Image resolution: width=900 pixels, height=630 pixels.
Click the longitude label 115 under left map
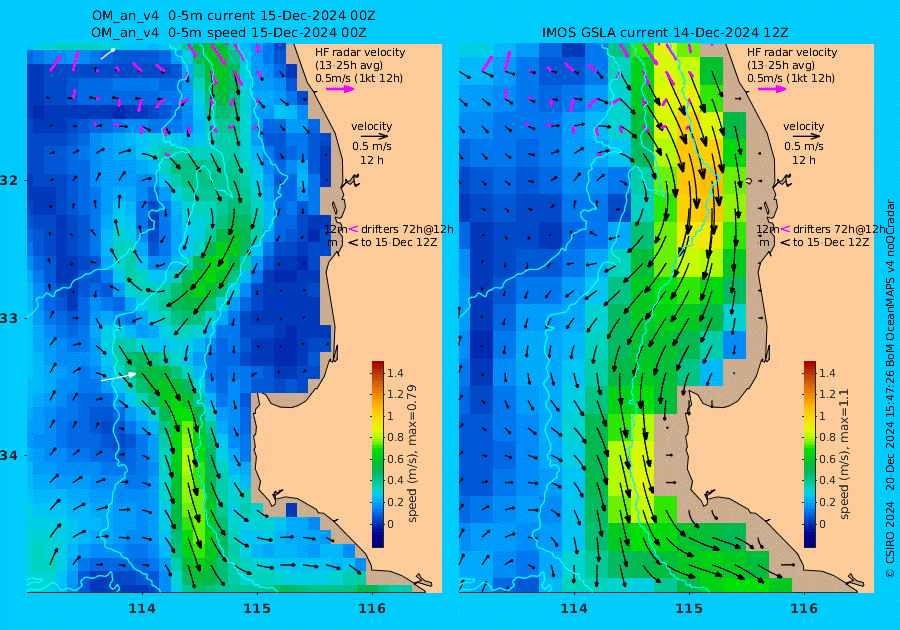(257, 609)
